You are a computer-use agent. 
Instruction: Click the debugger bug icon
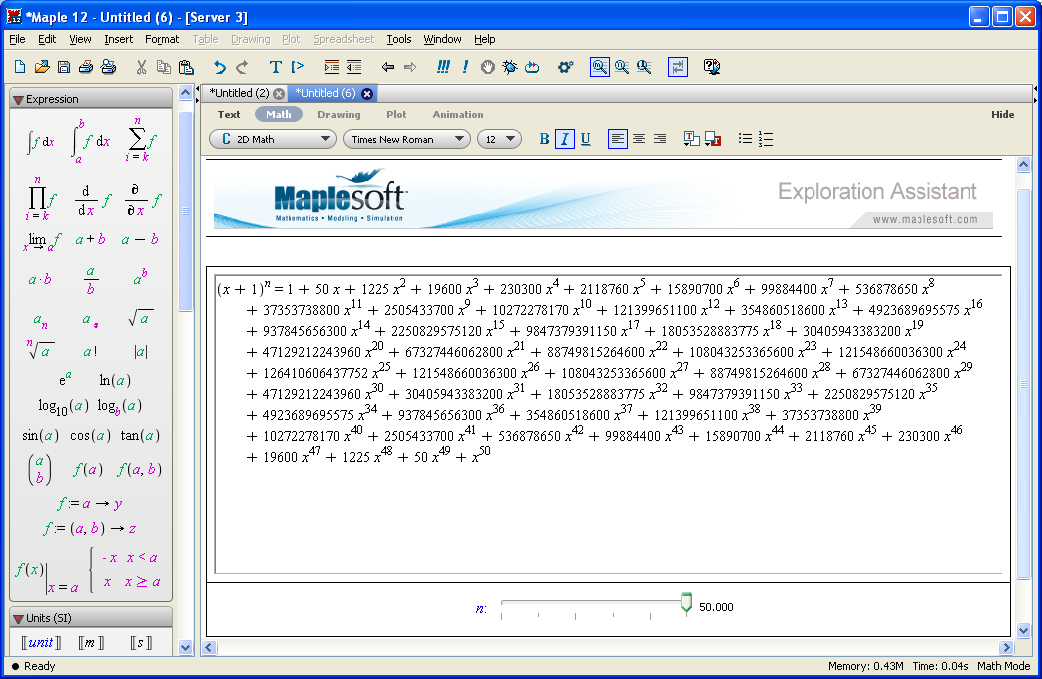510,67
